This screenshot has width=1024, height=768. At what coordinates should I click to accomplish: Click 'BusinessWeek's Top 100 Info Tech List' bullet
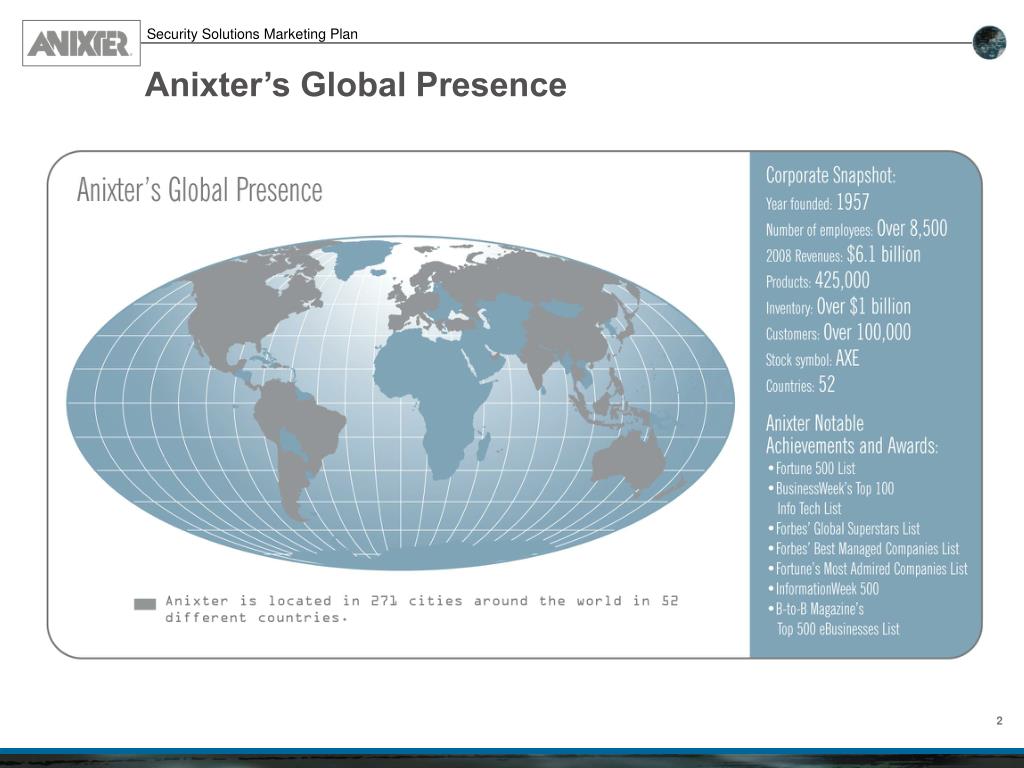point(831,498)
